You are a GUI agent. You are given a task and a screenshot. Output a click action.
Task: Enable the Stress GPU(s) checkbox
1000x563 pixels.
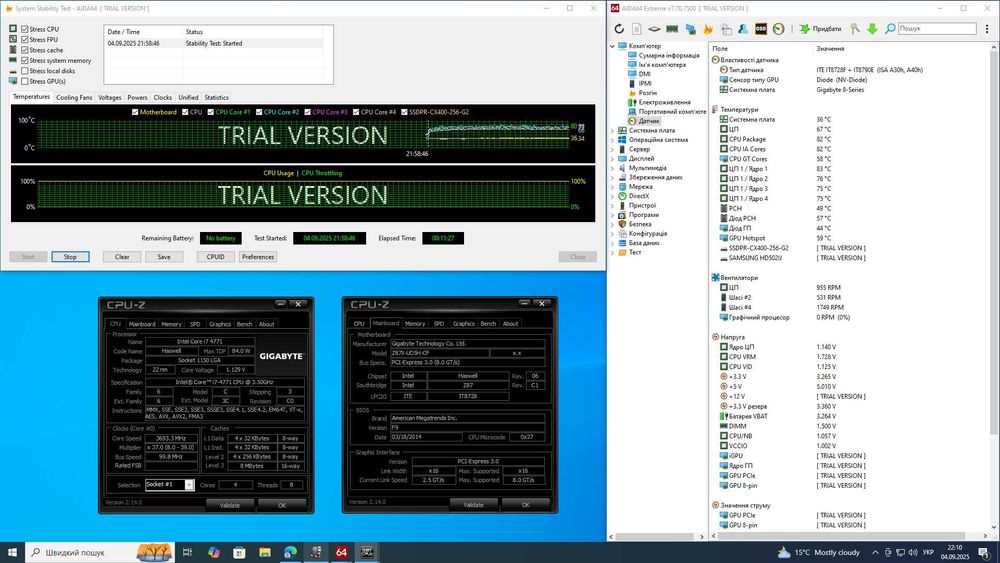coord(25,81)
